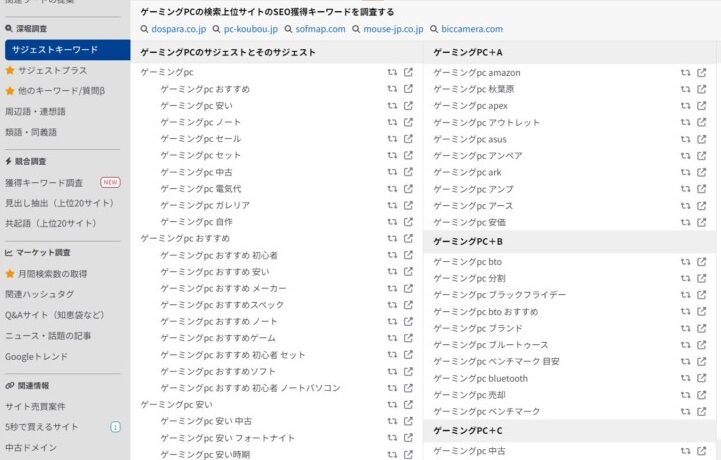Click keyword text ゲーミングpc セット
This screenshot has width=721, height=460.
click(200, 155)
